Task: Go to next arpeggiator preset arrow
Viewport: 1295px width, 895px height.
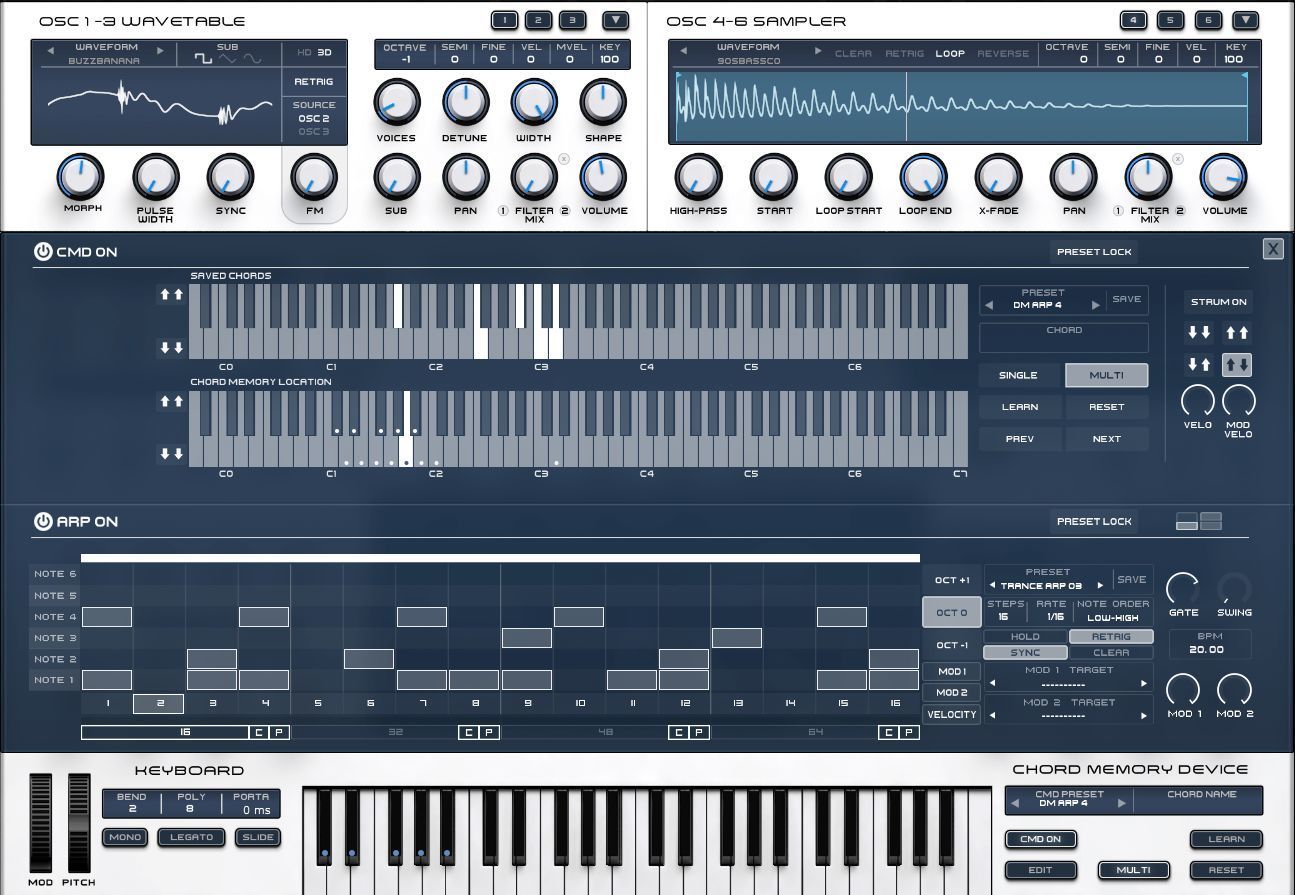Action: (1100, 586)
